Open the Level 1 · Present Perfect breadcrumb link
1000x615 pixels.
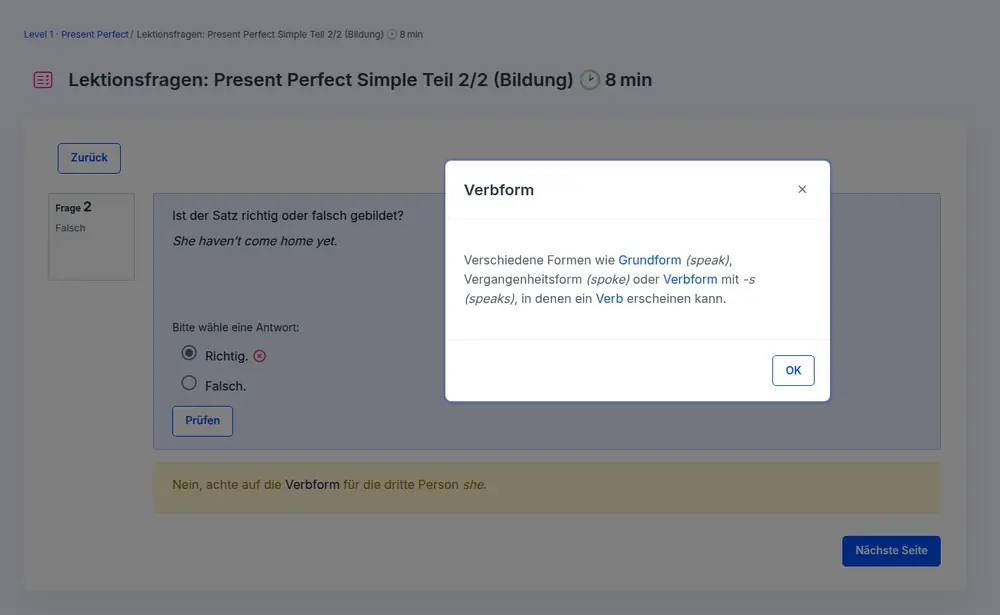[76, 35]
